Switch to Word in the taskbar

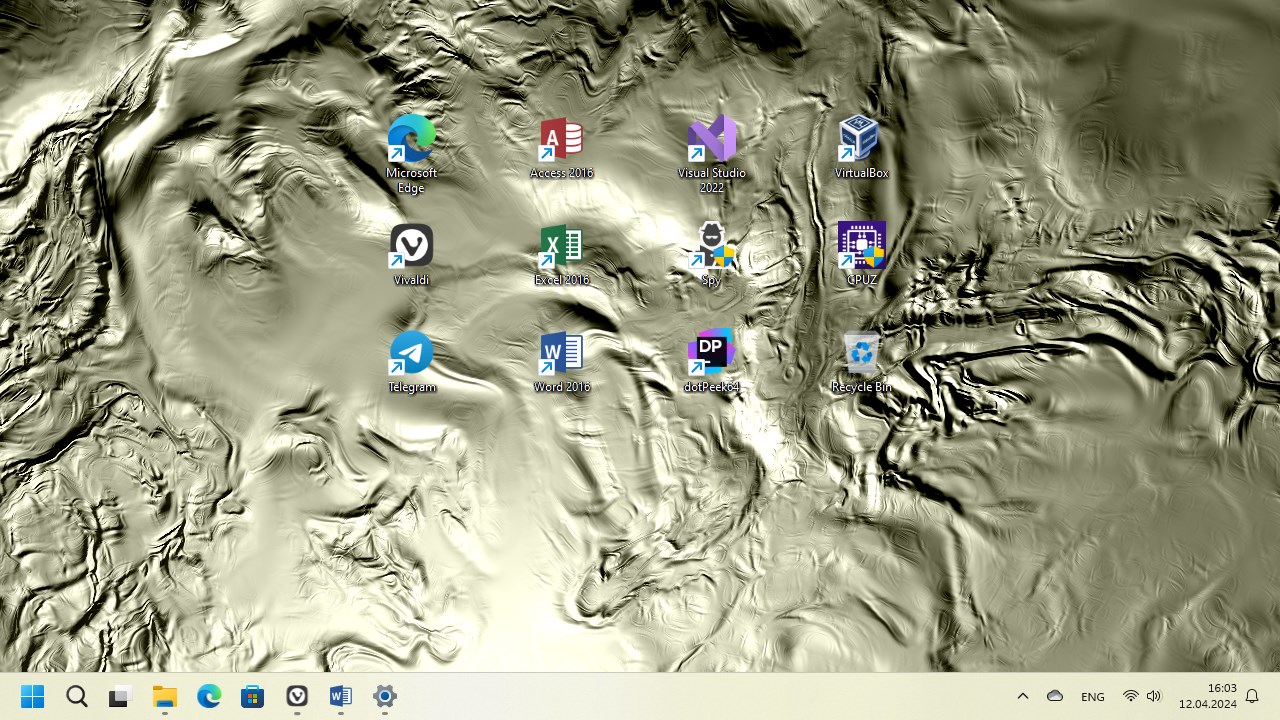(x=341, y=697)
